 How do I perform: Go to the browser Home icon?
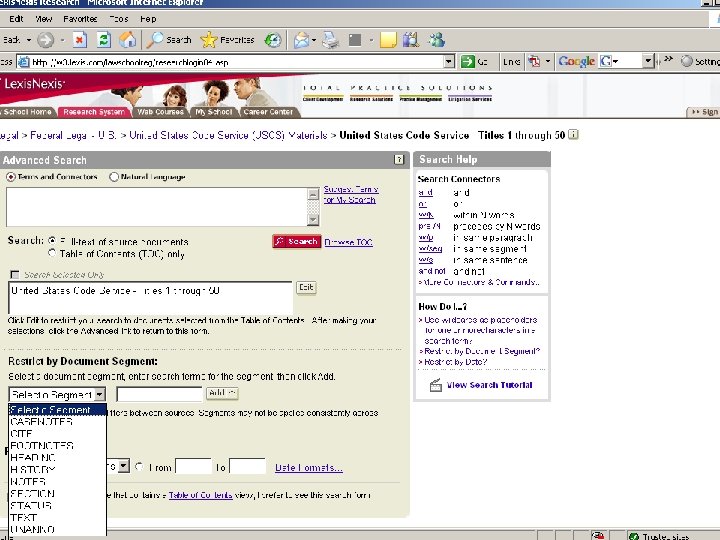click(128, 40)
